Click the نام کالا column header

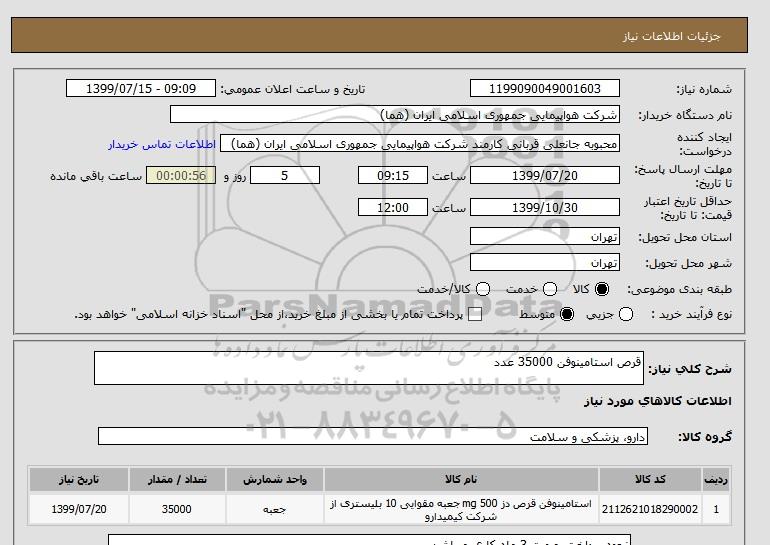coord(461,480)
